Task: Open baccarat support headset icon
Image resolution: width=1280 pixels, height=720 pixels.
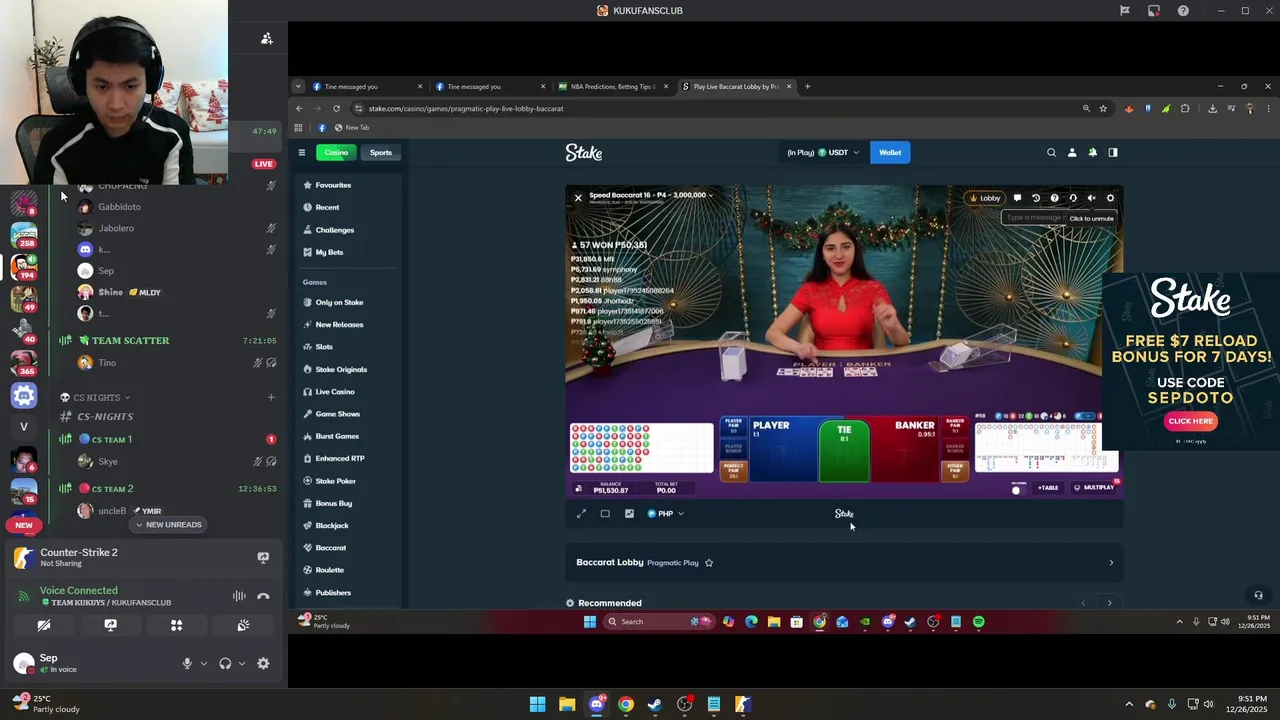Action: click(1073, 198)
